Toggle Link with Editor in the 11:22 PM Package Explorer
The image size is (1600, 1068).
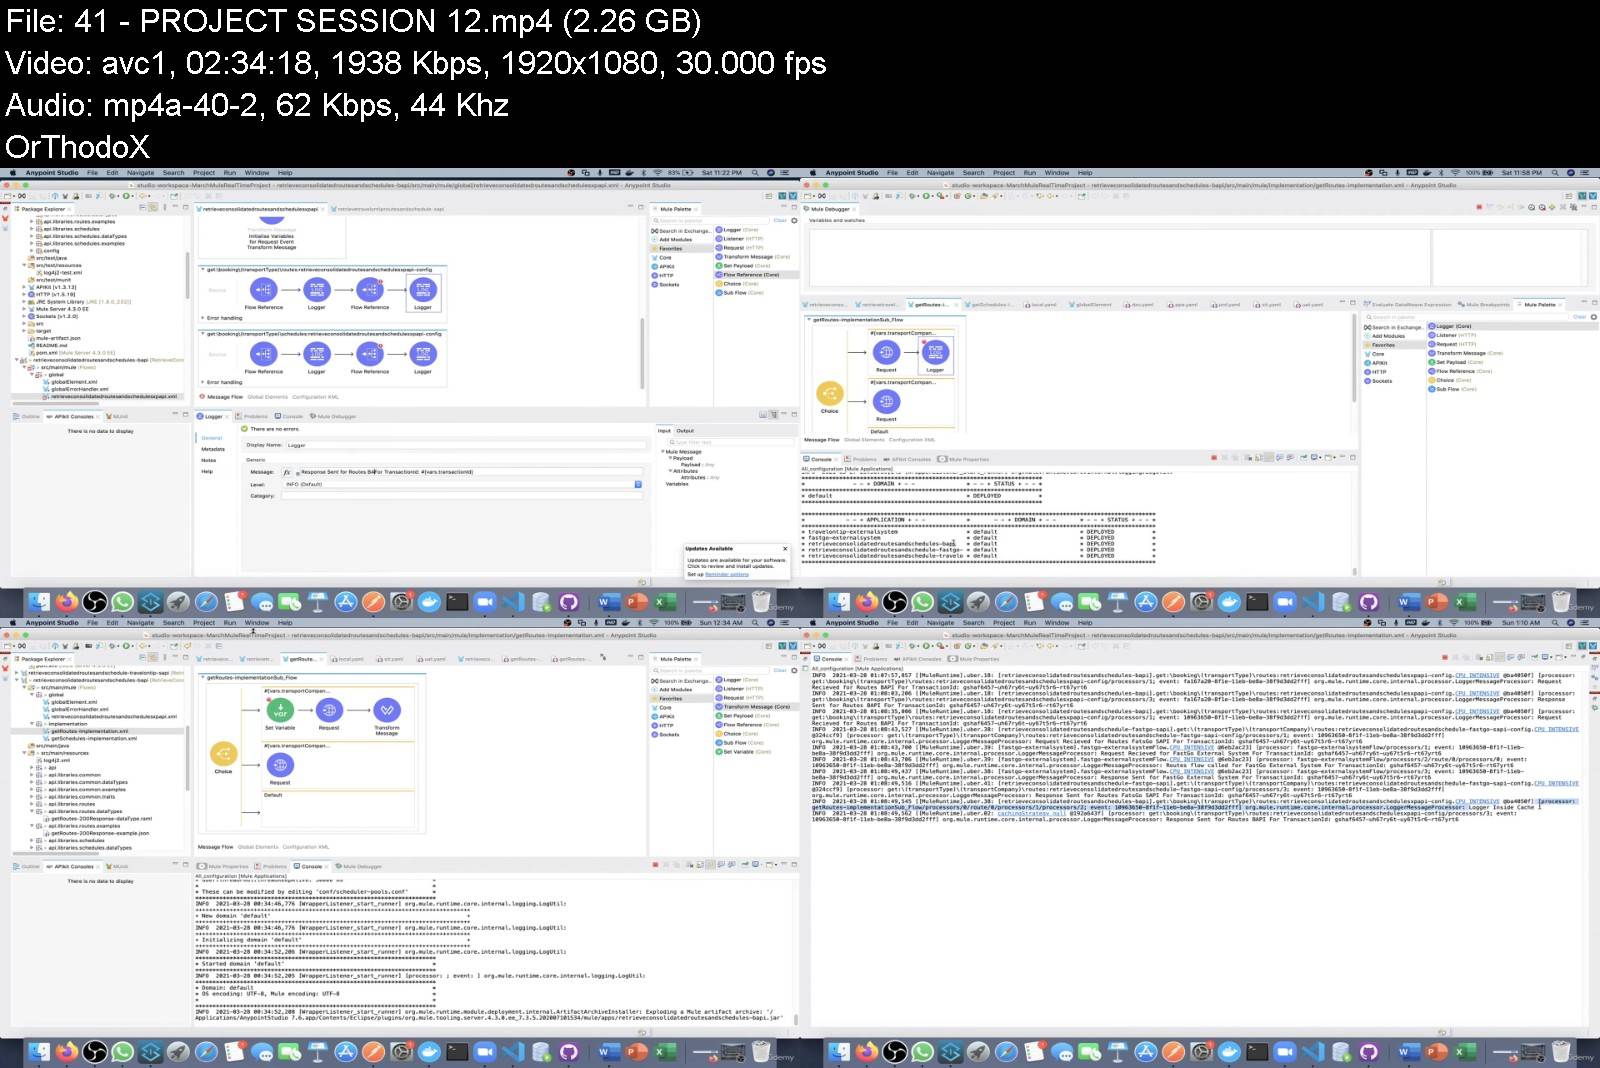pyautogui.click(x=153, y=208)
